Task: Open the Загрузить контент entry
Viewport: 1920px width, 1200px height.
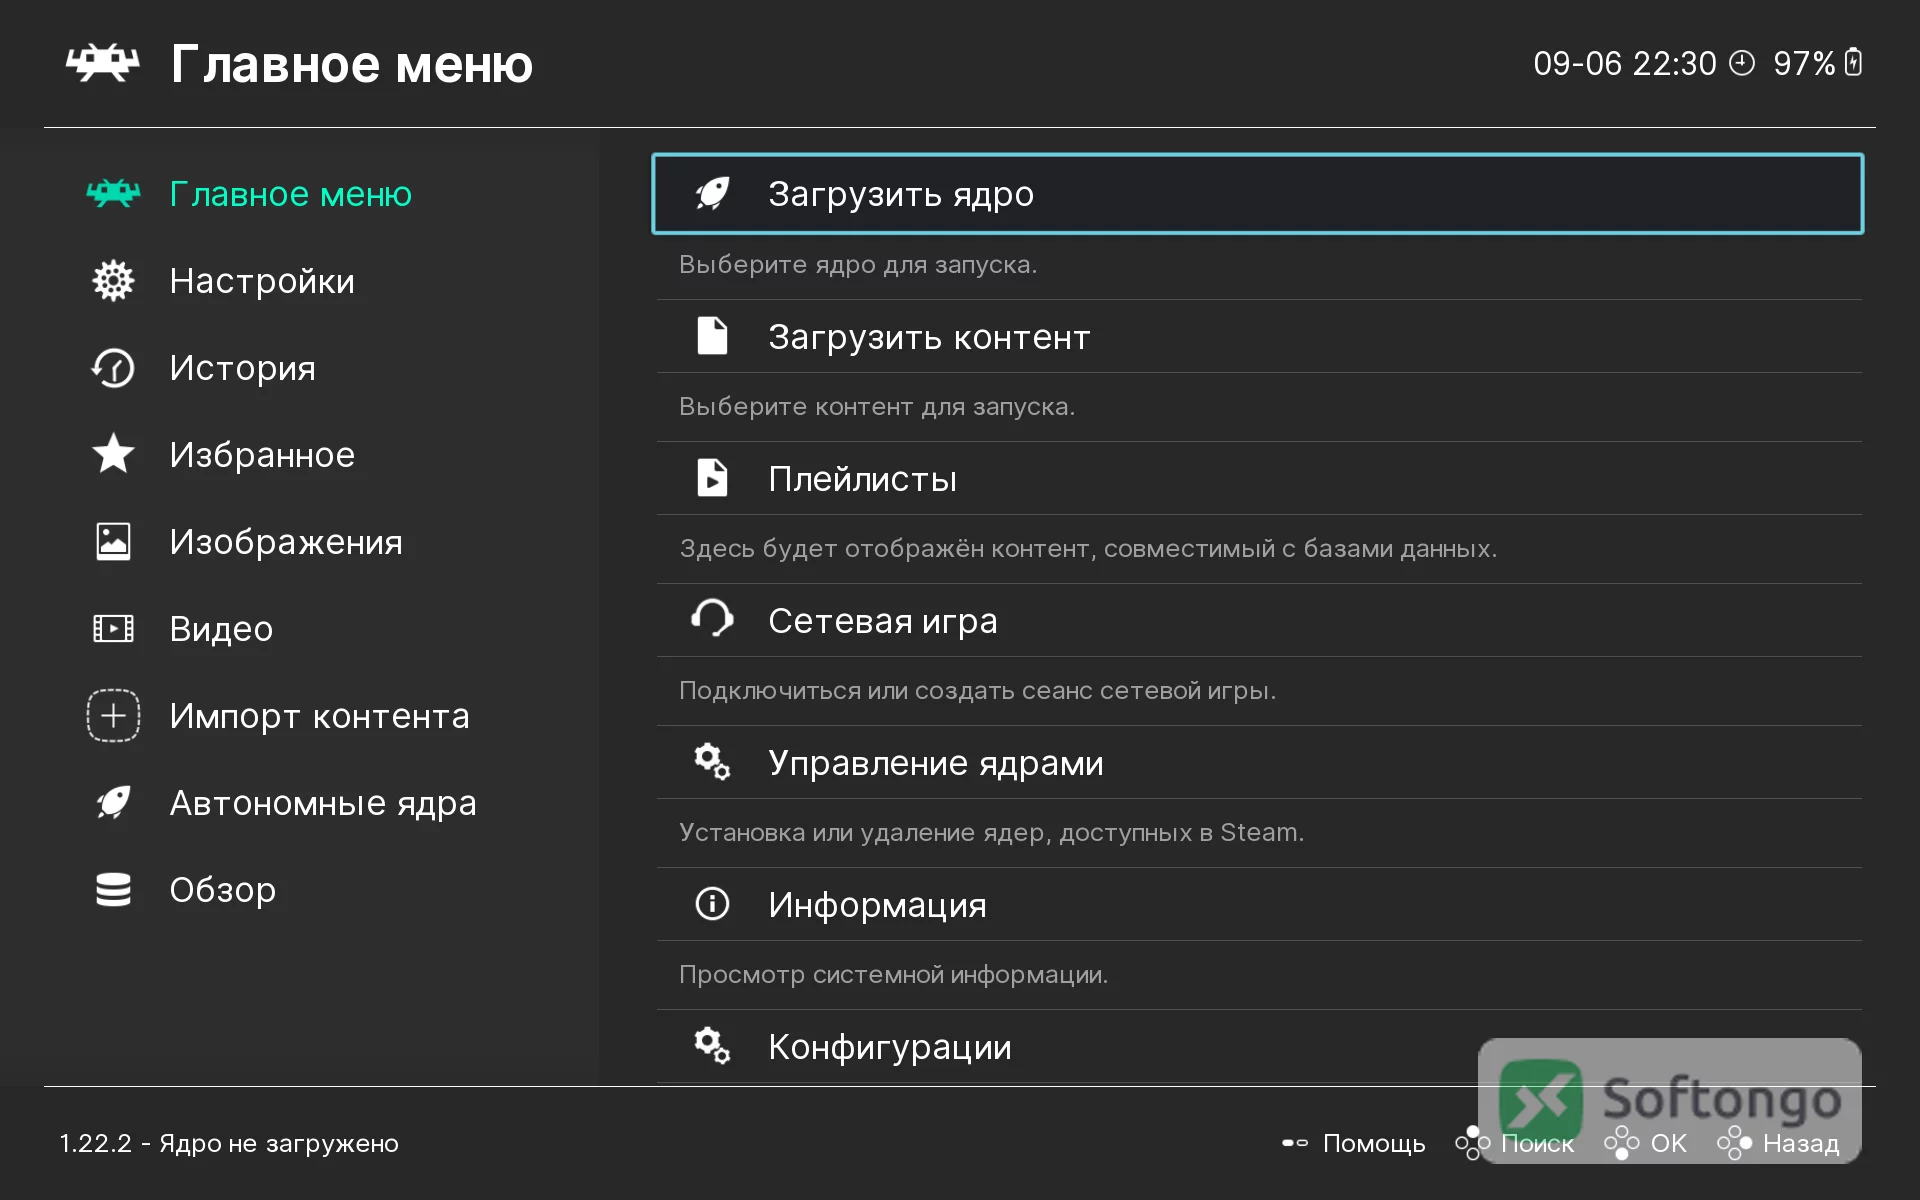Action: [x=1259, y=337]
